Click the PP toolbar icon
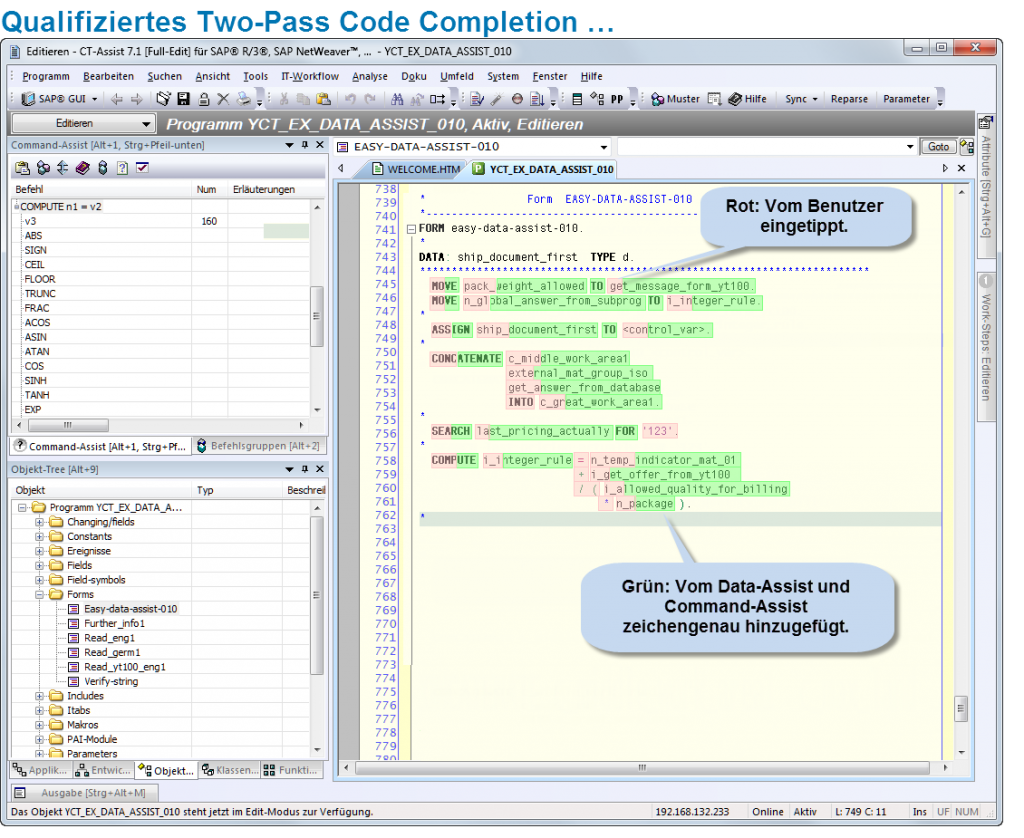Screen dimensions: 1024x838 [x=617, y=98]
